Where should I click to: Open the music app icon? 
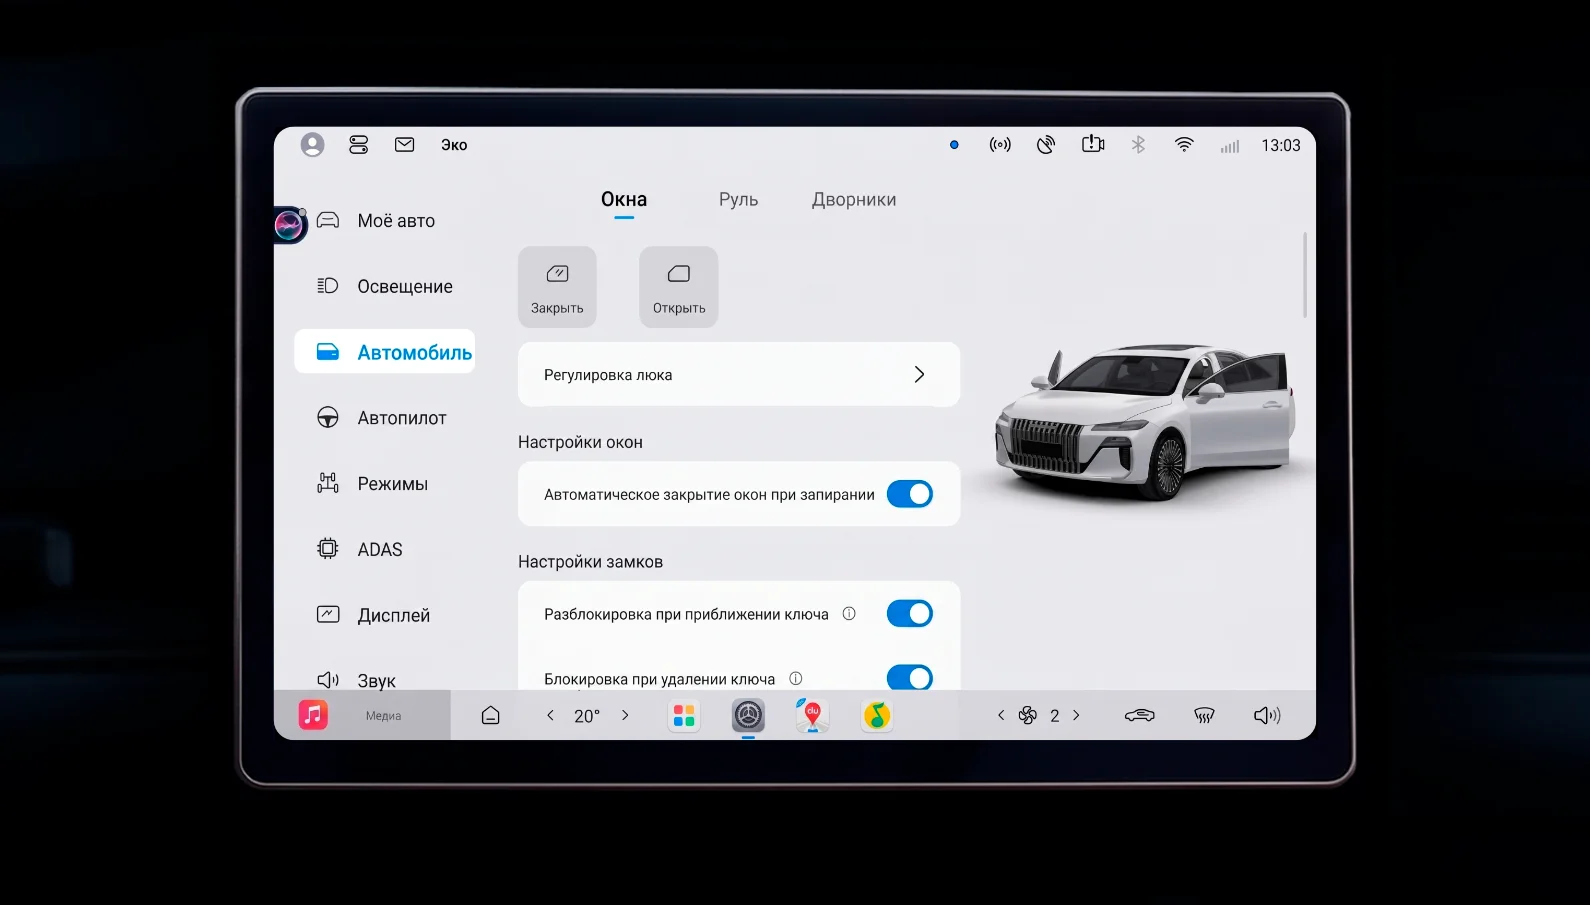(313, 715)
